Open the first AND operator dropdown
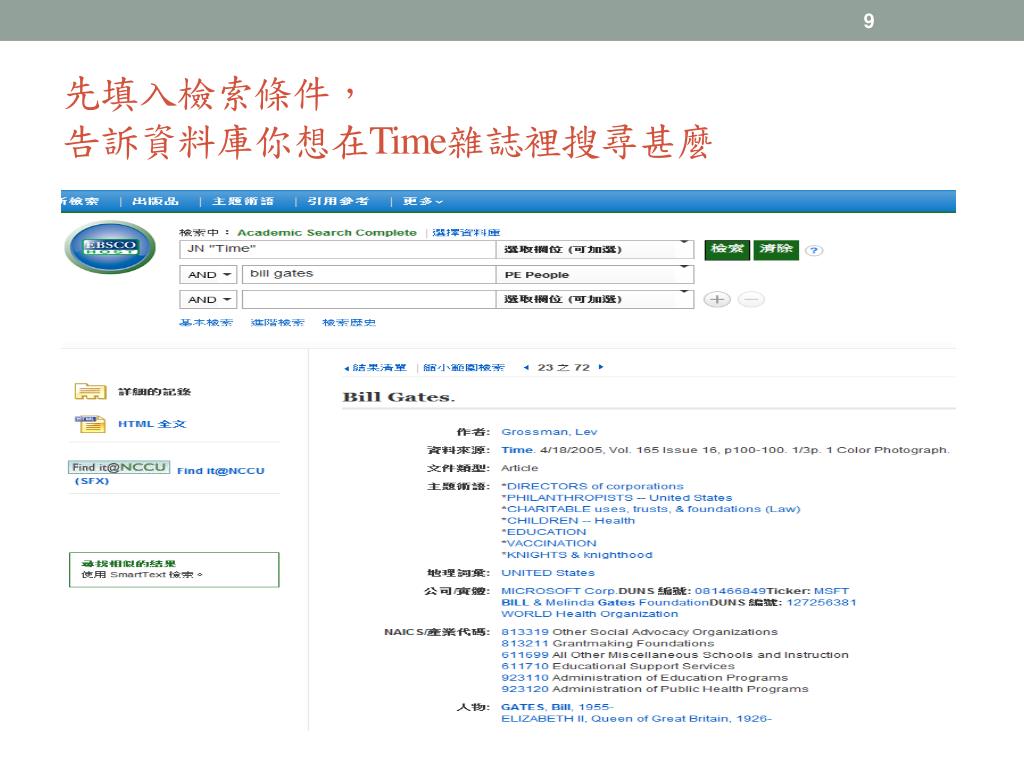 (208, 275)
